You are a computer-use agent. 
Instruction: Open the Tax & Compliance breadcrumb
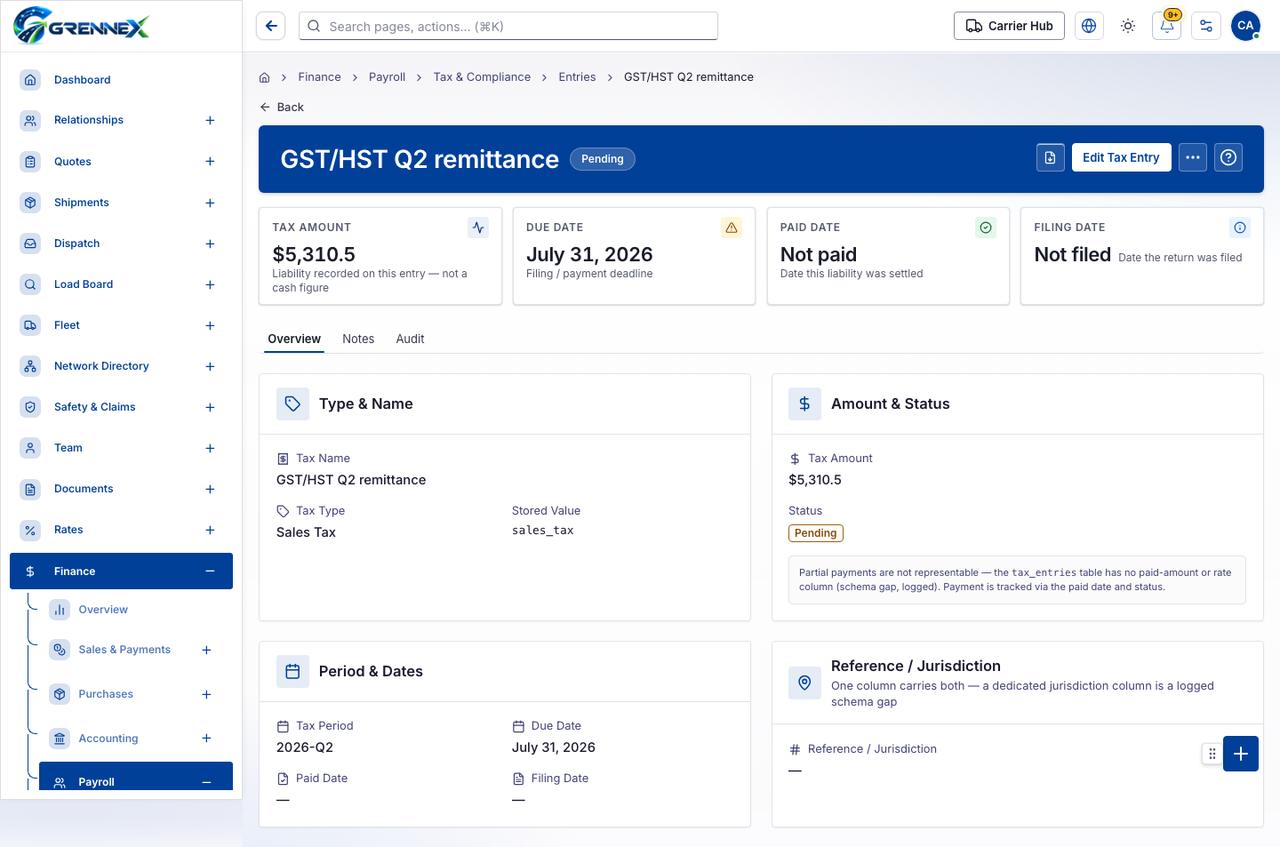pyautogui.click(x=482, y=77)
